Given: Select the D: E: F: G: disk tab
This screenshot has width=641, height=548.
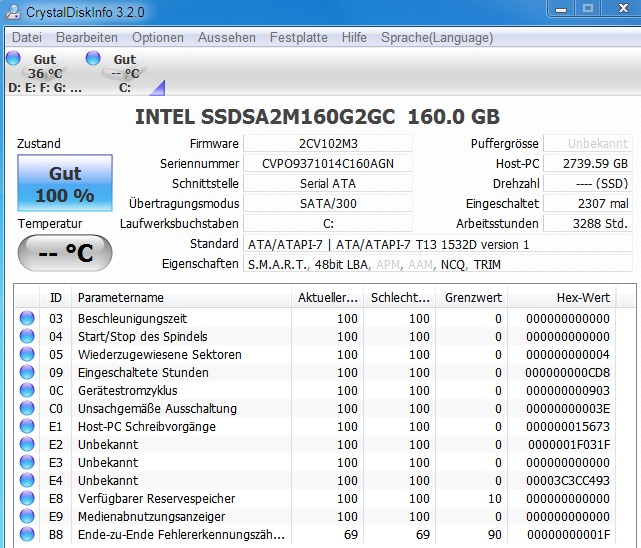Looking at the screenshot, I should 44,73.
